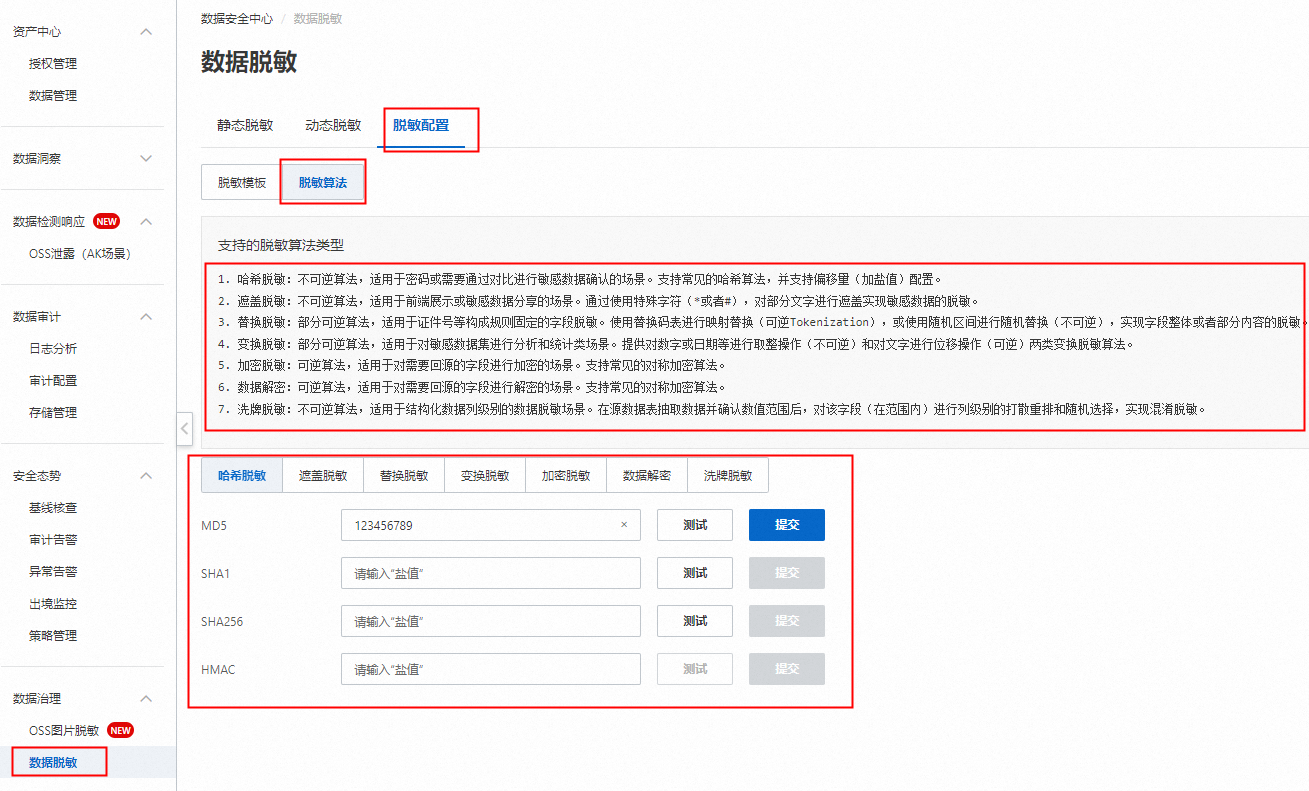The height and width of the screenshot is (791, 1309).
Task: Clear the MD5 salt input with x icon
Action: click(624, 525)
